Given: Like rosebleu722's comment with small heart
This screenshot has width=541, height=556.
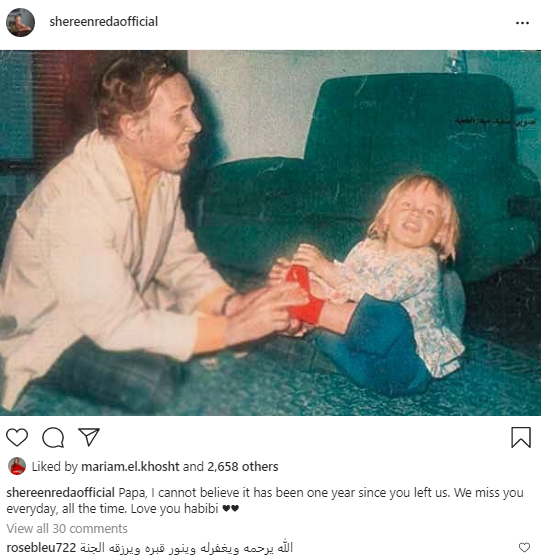Looking at the screenshot, I should click(x=524, y=547).
